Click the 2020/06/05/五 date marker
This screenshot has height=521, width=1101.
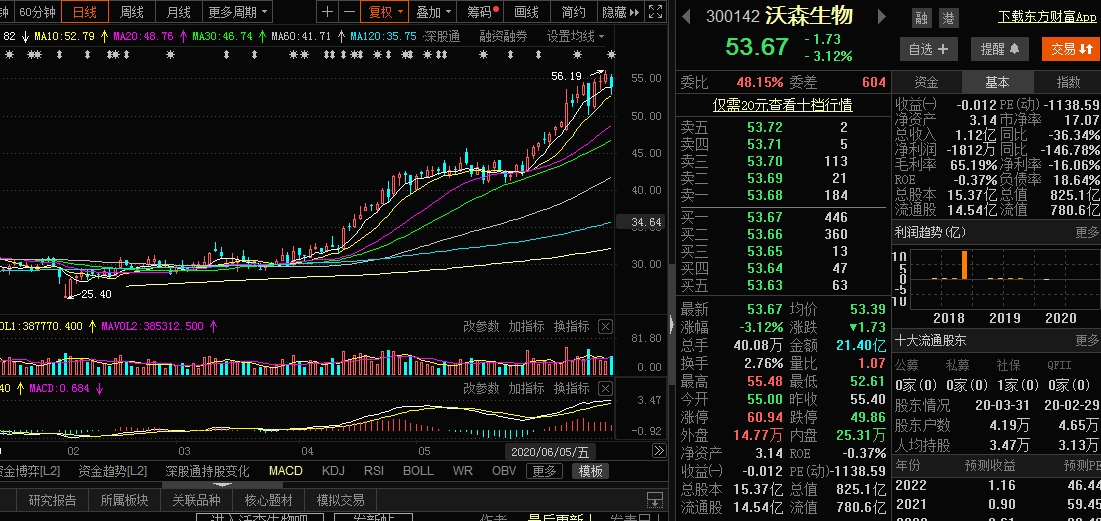[x=550, y=451]
